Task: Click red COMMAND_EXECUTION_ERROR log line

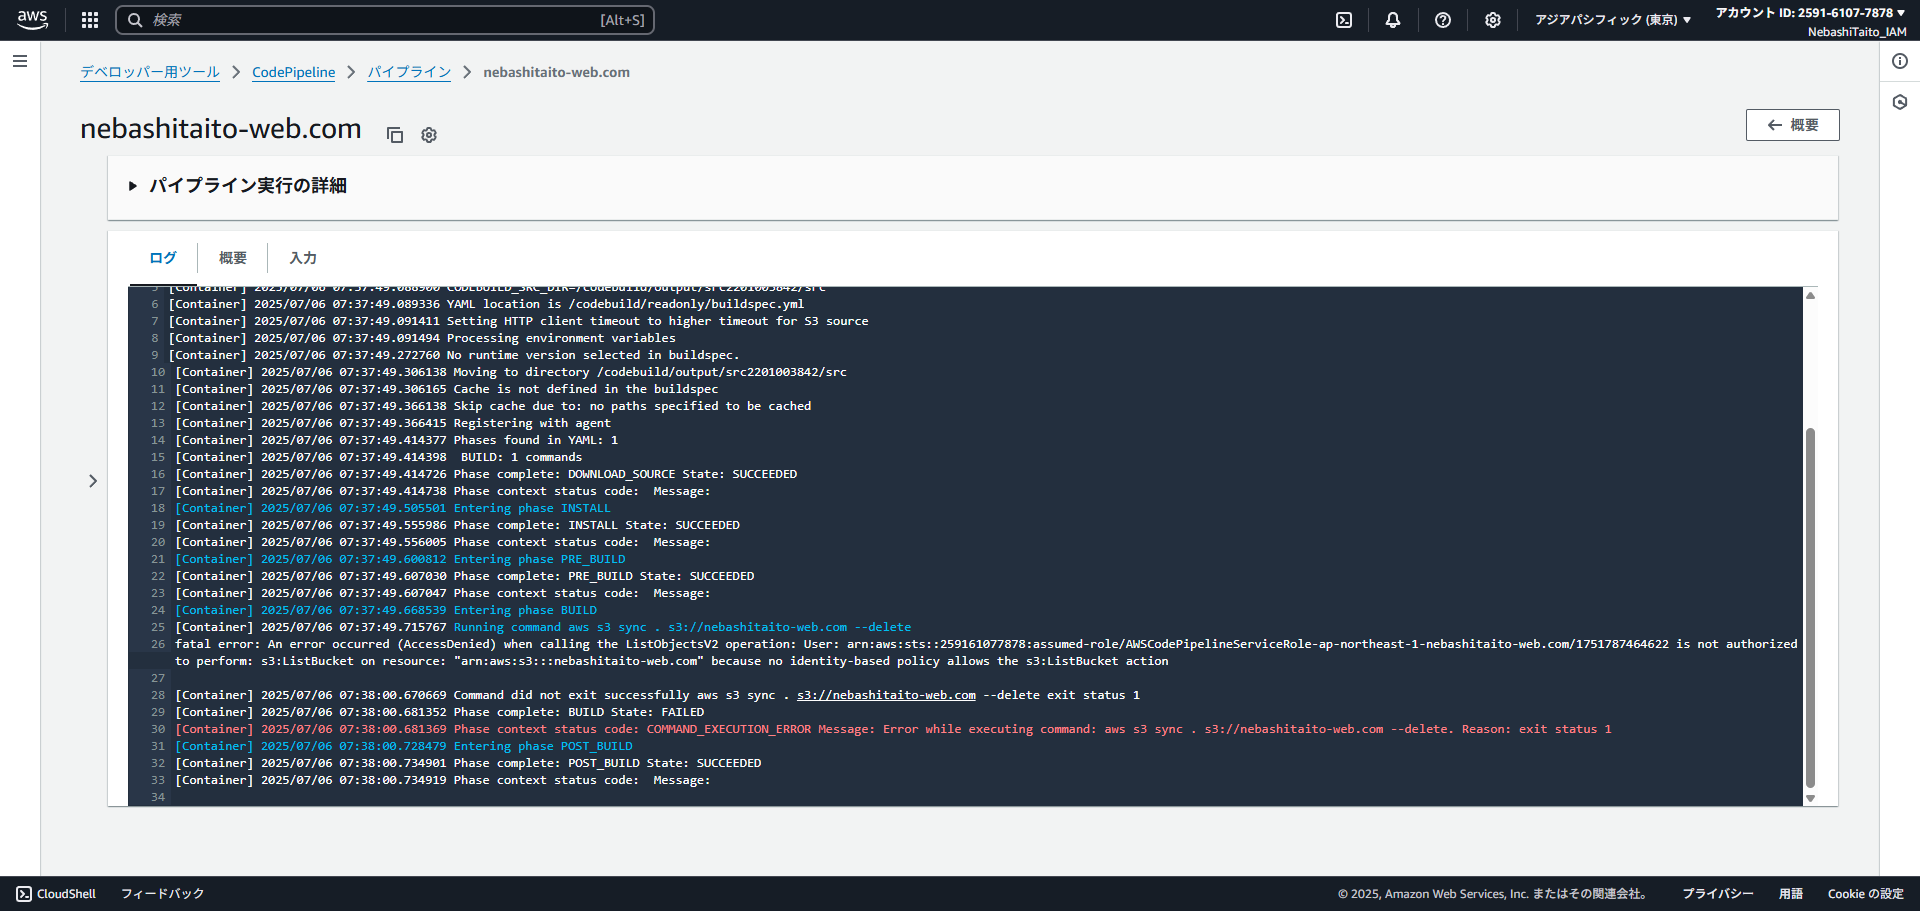Action: tap(893, 729)
